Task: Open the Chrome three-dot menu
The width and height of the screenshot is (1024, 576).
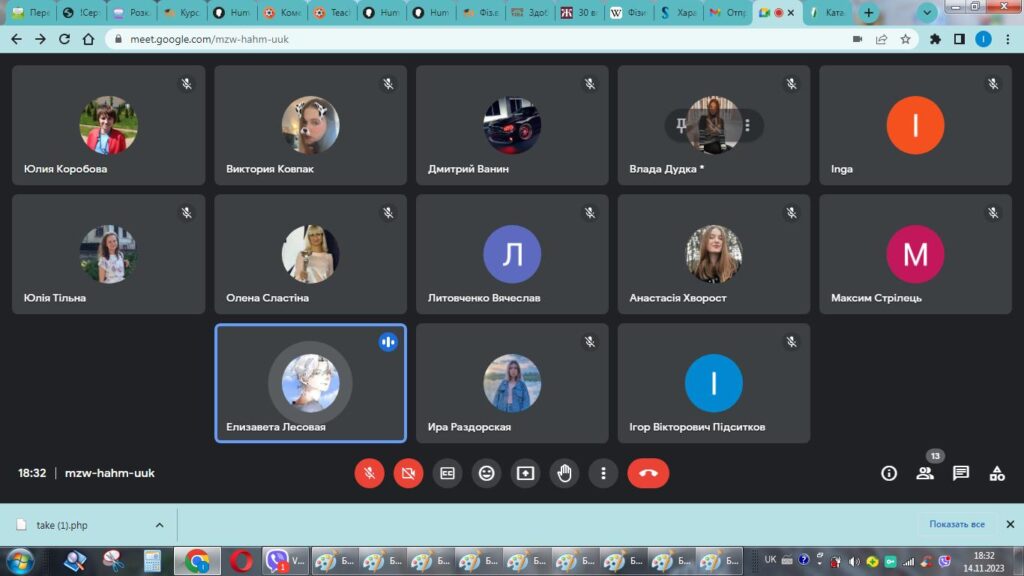Action: click(x=1008, y=39)
